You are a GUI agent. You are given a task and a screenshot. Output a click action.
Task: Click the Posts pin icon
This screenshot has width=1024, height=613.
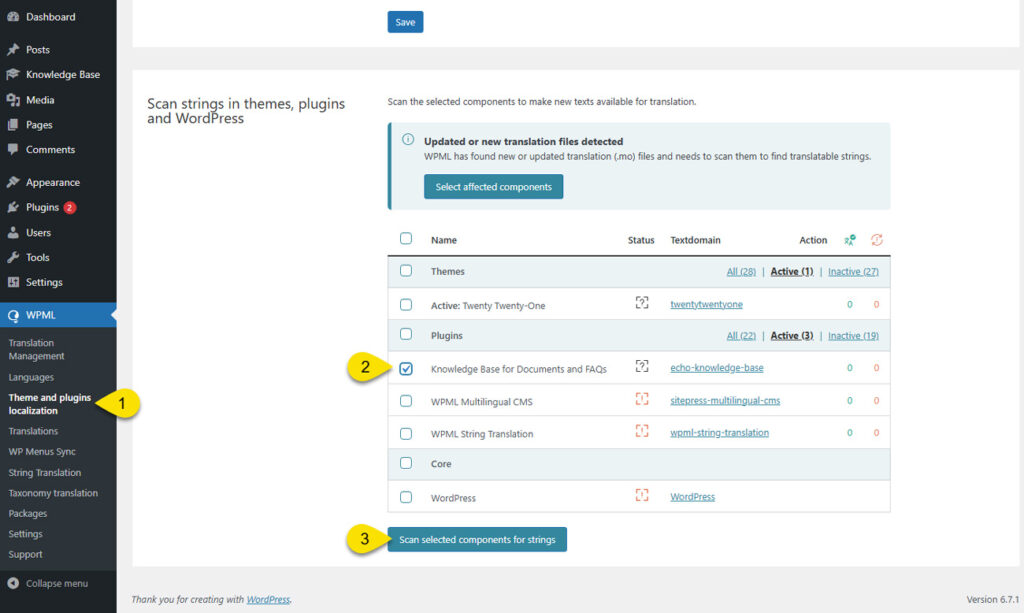(13, 50)
